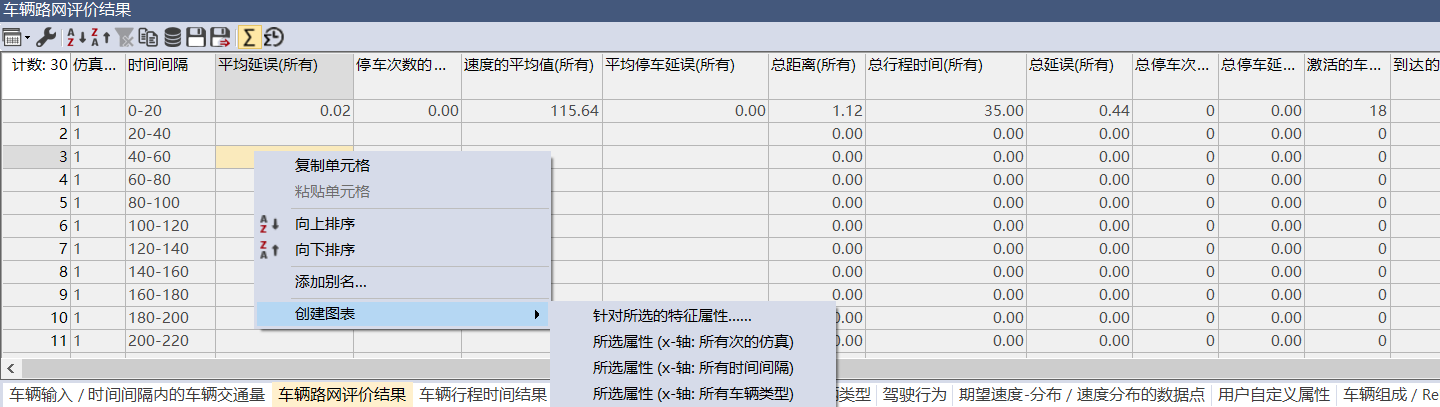
Task: Click the sort ascending A-Z toolbar icon
Action: click(76, 38)
